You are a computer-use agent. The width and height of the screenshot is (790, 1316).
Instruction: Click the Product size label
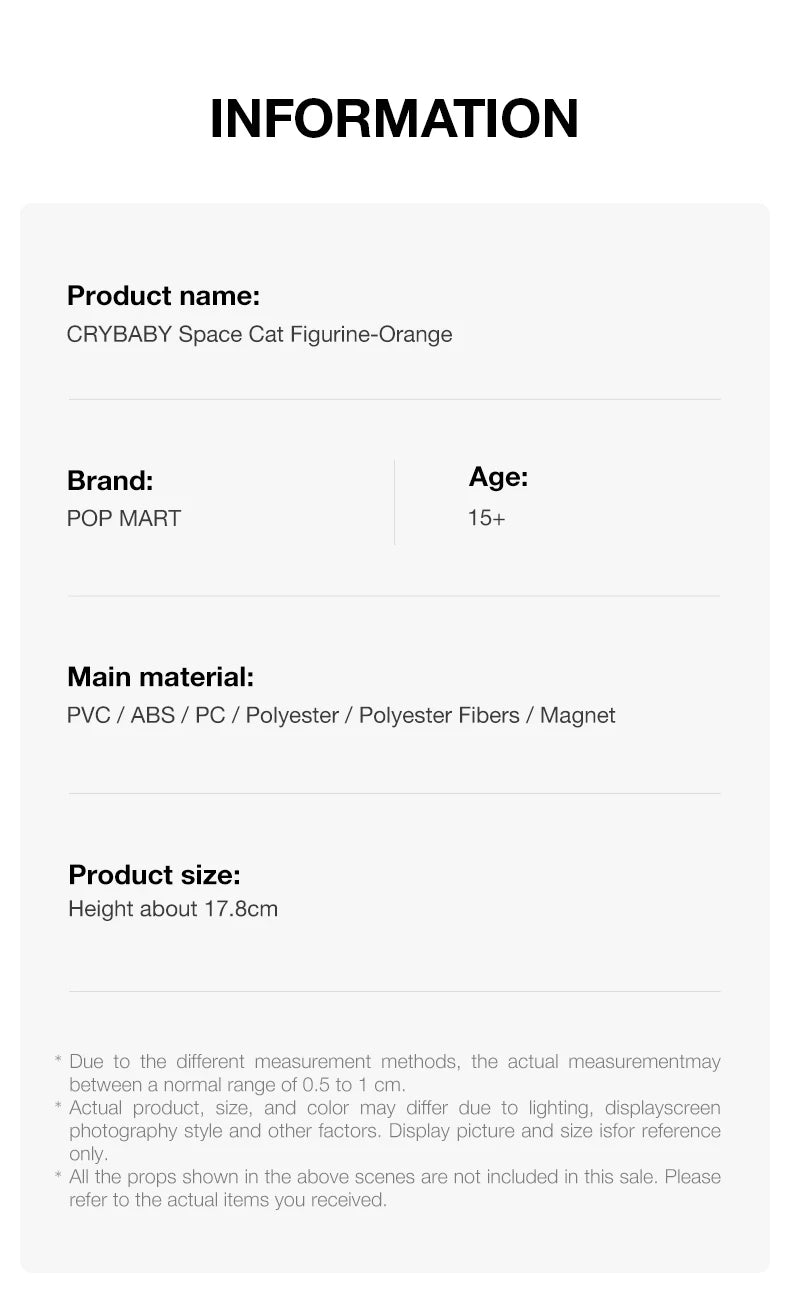pyautogui.click(x=154, y=875)
